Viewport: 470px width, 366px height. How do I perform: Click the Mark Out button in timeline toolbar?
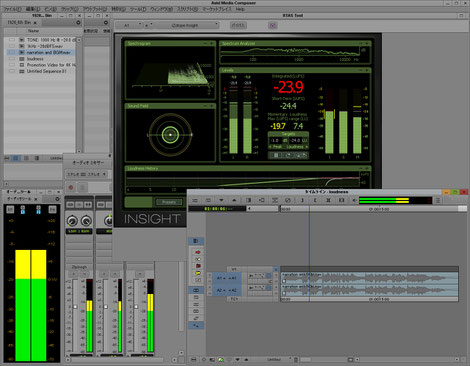[315, 200]
